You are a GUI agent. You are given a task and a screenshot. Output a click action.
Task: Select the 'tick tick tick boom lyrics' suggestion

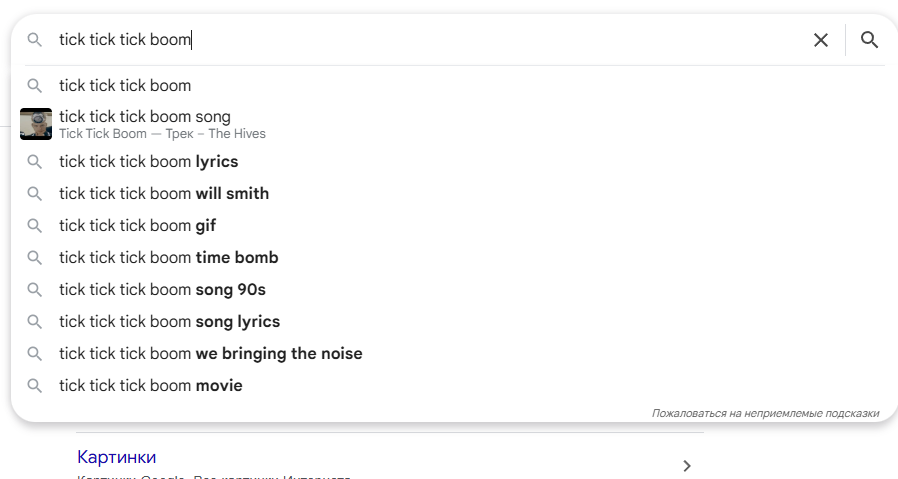click(148, 162)
